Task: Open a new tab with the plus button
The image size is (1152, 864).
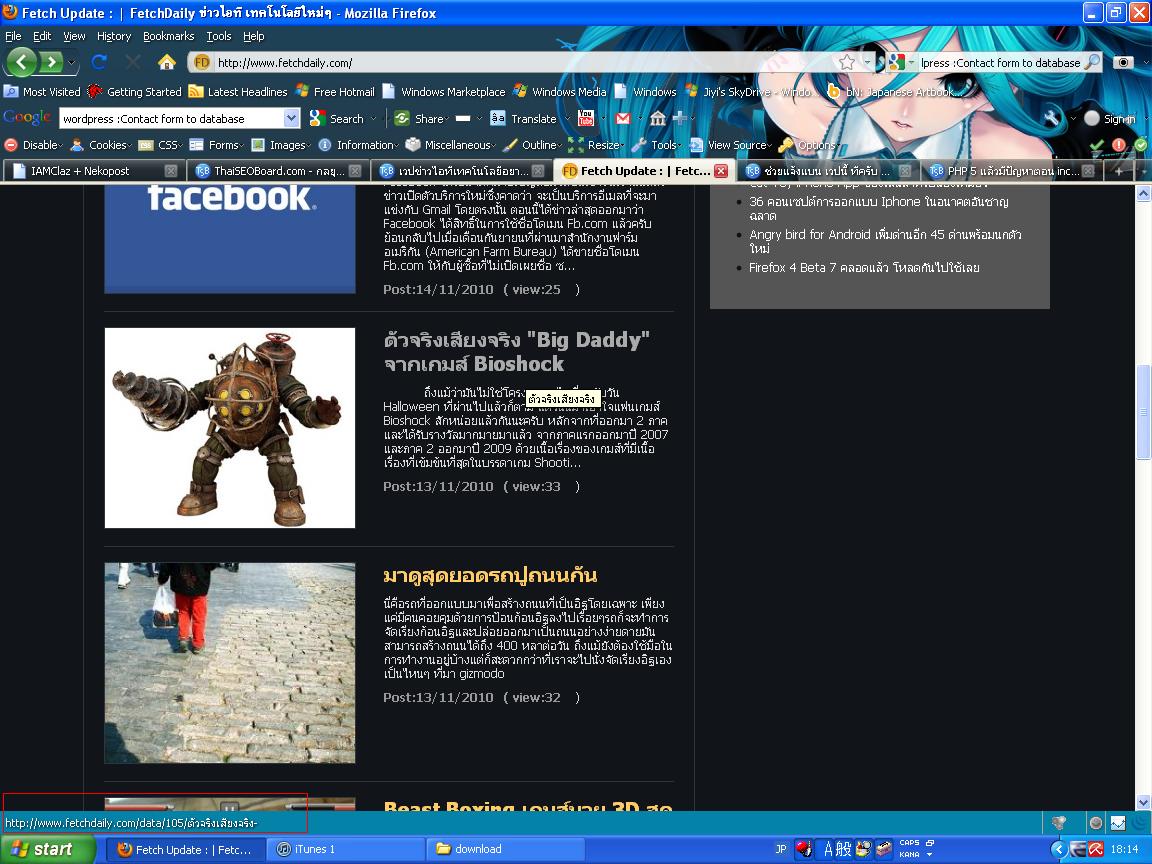Action: [1119, 170]
